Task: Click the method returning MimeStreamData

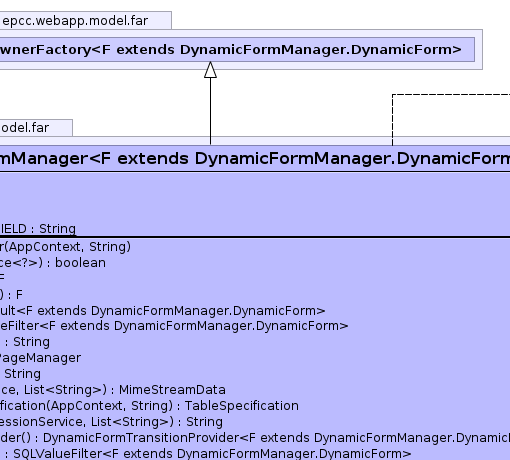Action: [x=113, y=390]
